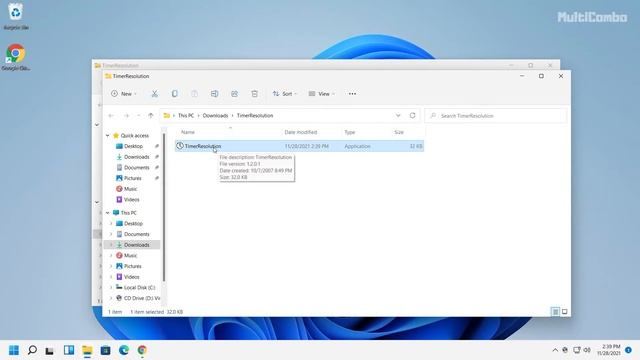
Task: Go up one folder level
Action: [151, 116]
